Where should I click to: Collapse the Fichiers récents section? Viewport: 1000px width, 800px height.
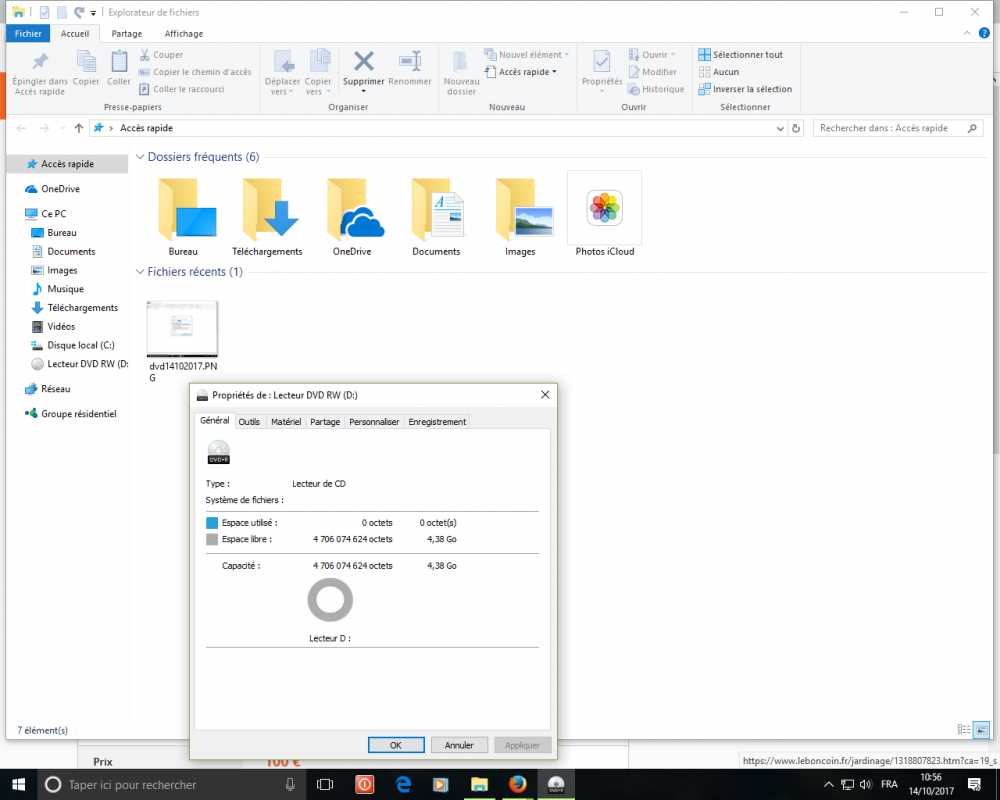click(x=140, y=272)
